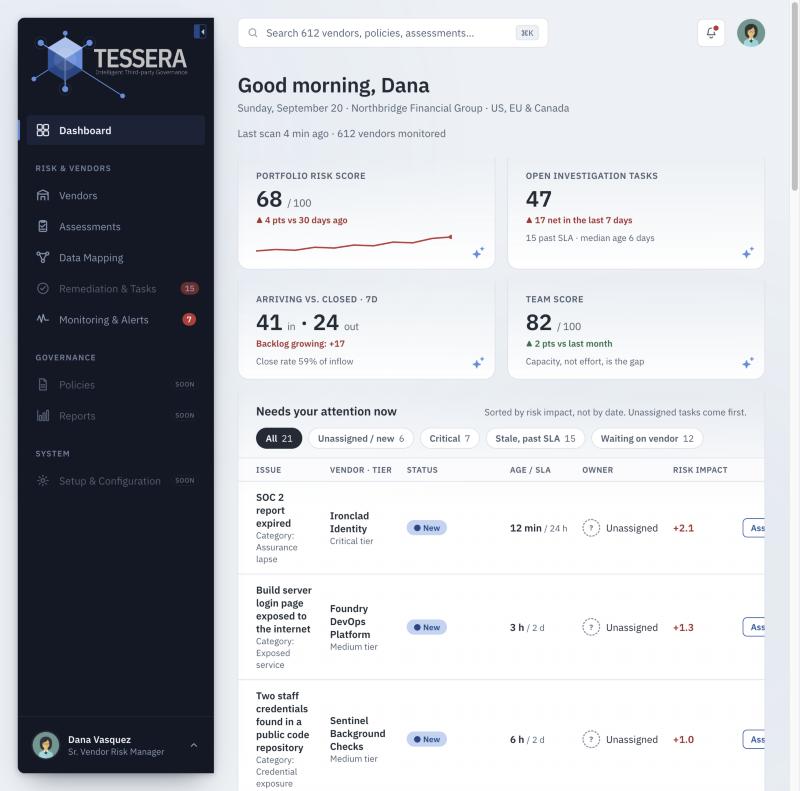Filter by Unassigned / new 6

pos(361,438)
